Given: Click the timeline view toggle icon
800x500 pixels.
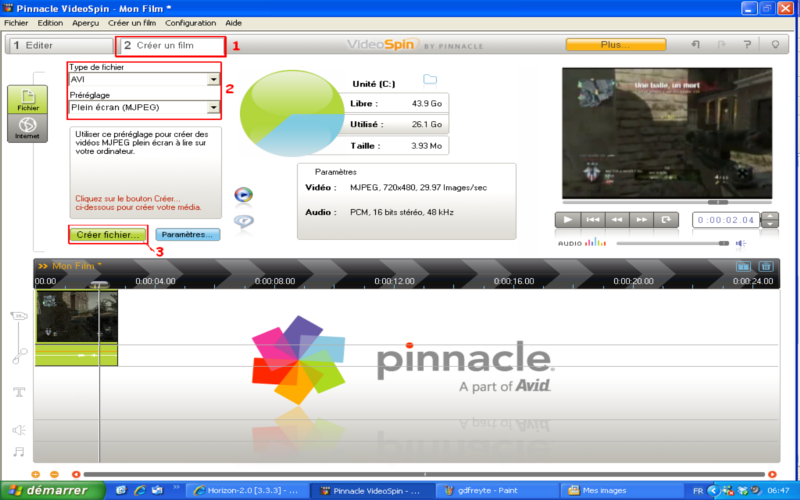Looking at the screenshot, I should [x=743, y=266].
